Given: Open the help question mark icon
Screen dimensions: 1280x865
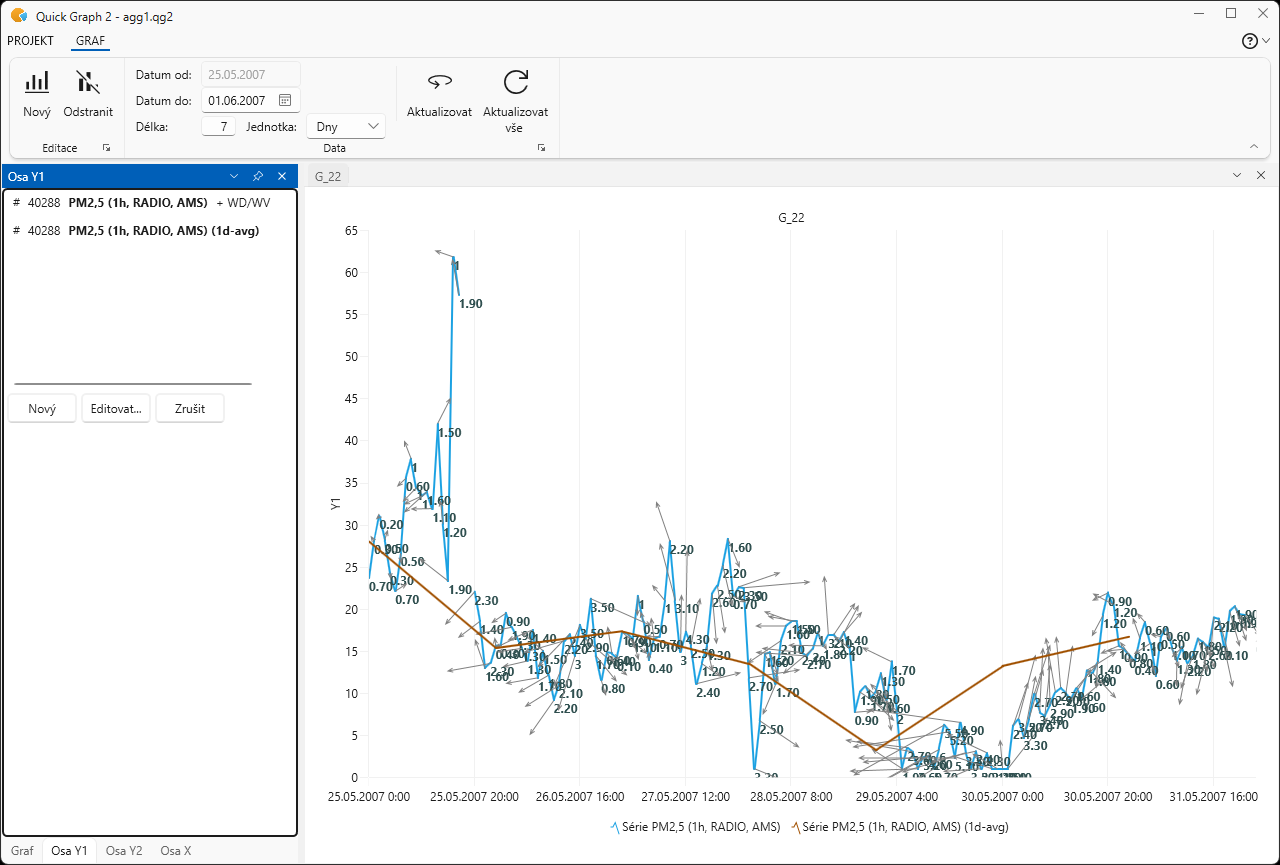Looking at the screenshot, I should pyautogui.click(x=1249, y=41).
